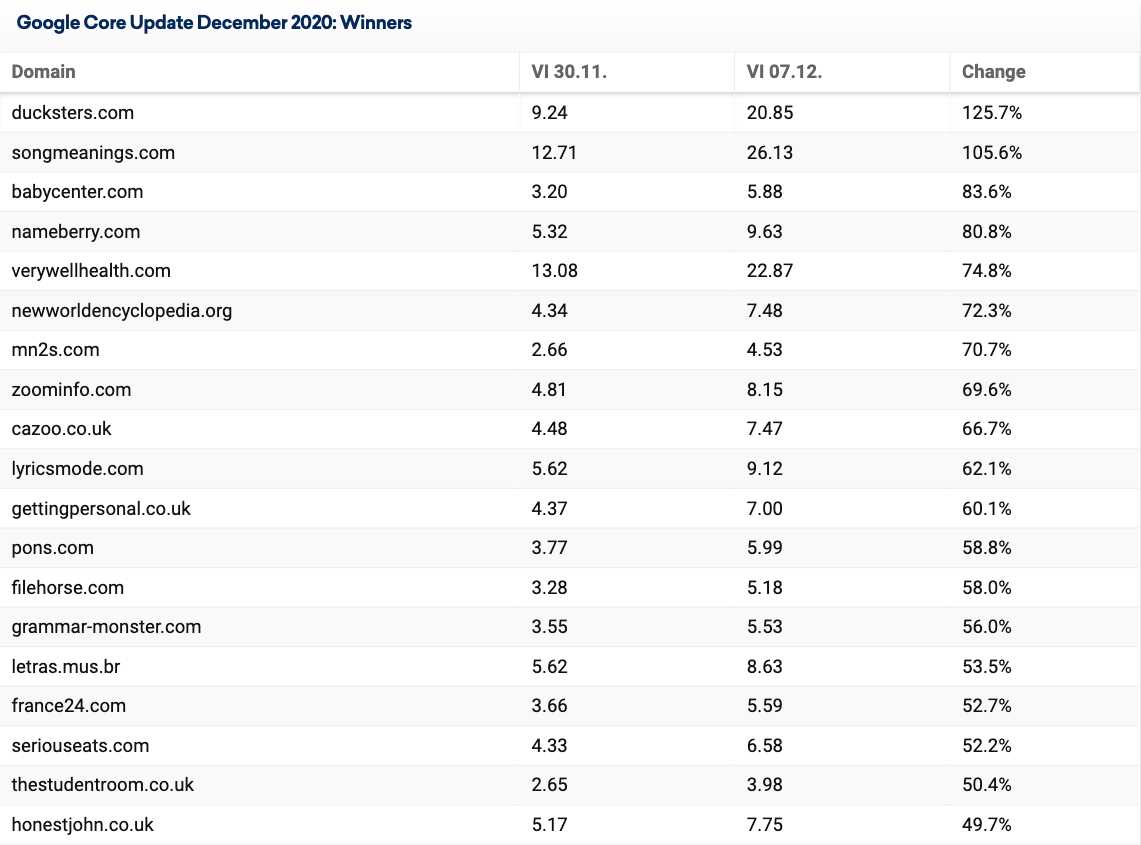Click the 22.87 value in verywellhealth.com row

tap(770, 271)
